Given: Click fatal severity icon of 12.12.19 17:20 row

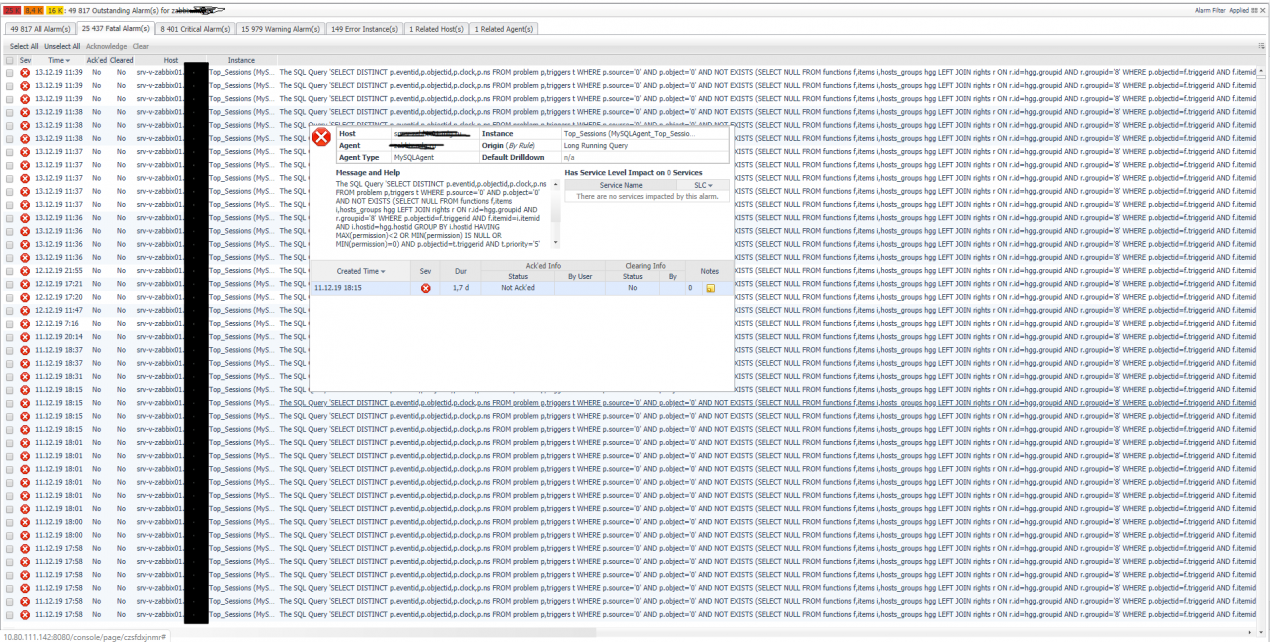Looking at the screenshot, I should click(25, 297).
